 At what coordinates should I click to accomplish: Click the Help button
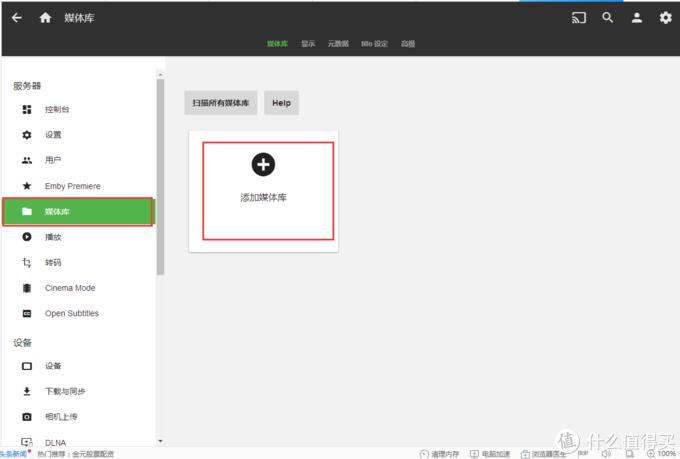(281, 103)
